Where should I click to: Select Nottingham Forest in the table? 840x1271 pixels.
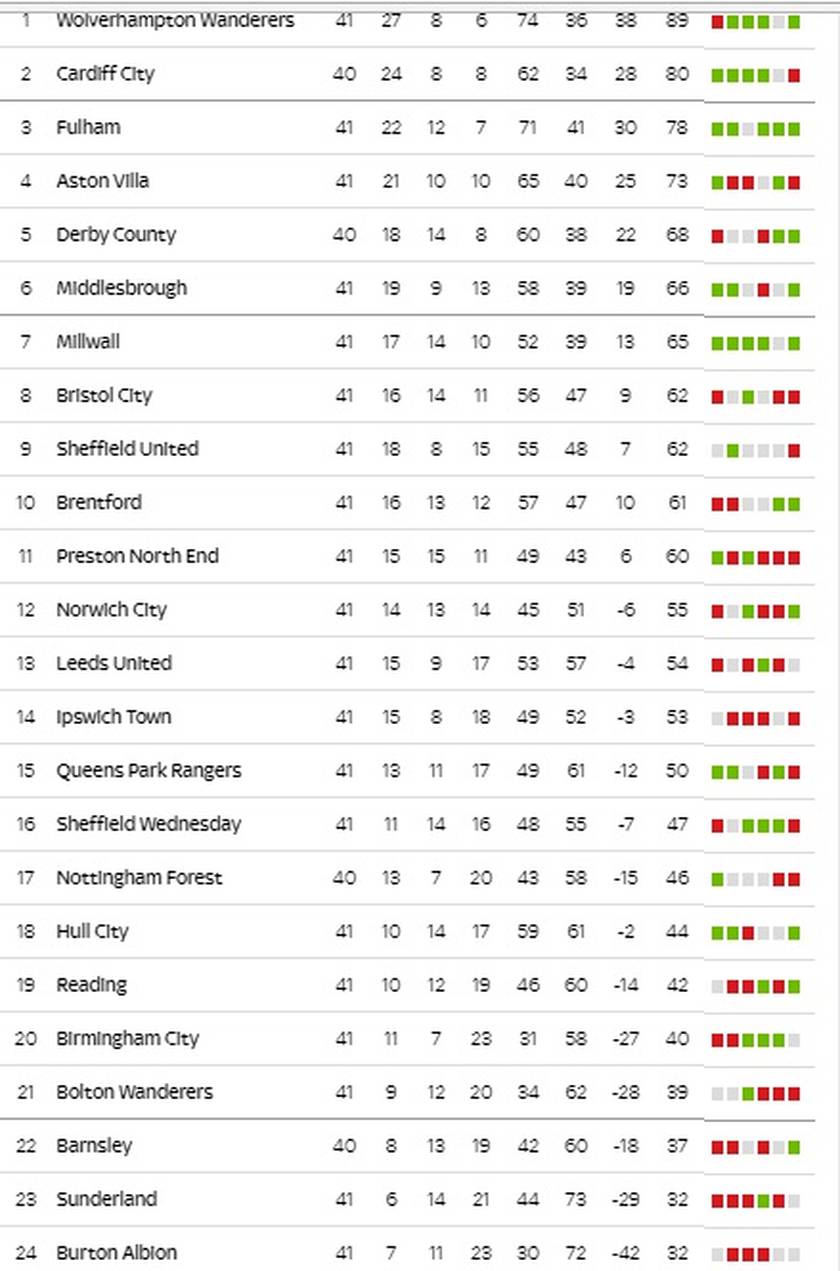click(139, 878)
